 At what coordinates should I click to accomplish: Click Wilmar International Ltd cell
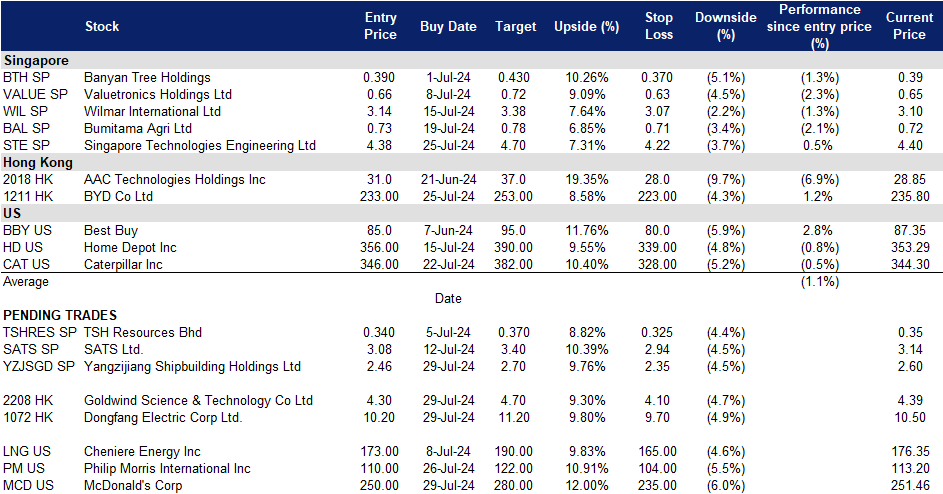click(x=153, y=111)
